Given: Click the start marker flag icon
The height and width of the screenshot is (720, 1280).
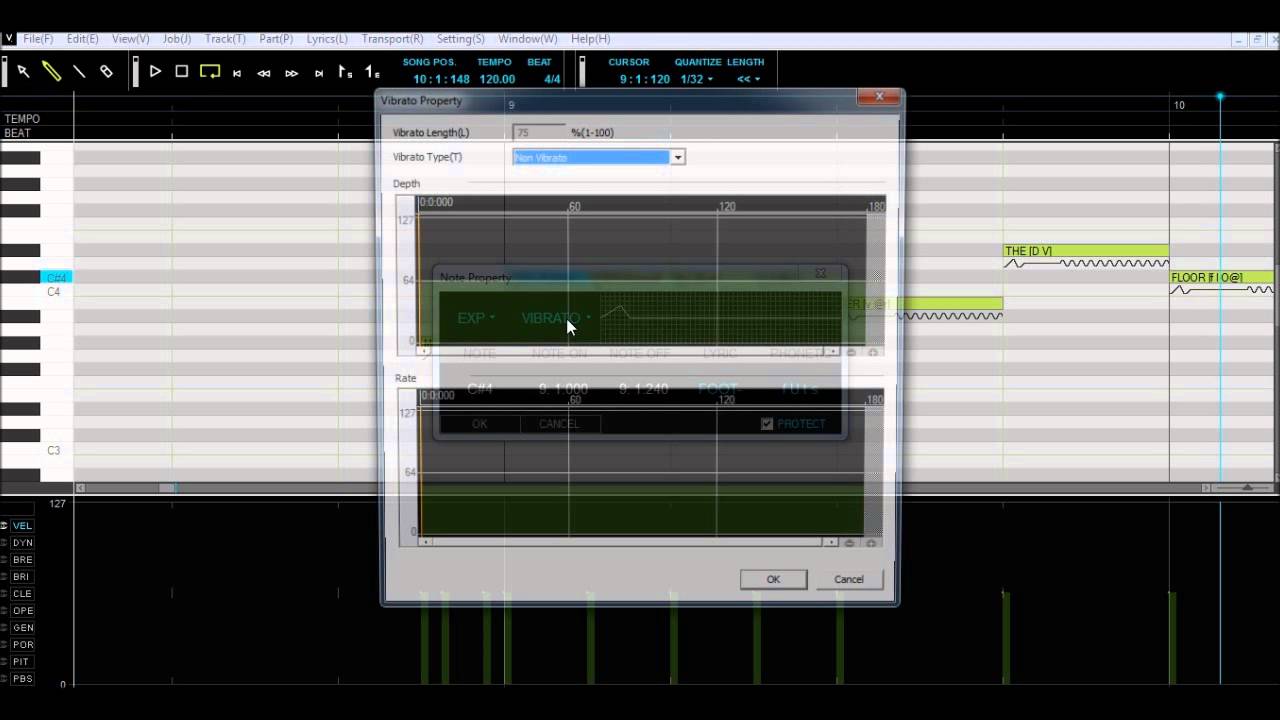Looking at the screenshot, I should coord(345,72).
